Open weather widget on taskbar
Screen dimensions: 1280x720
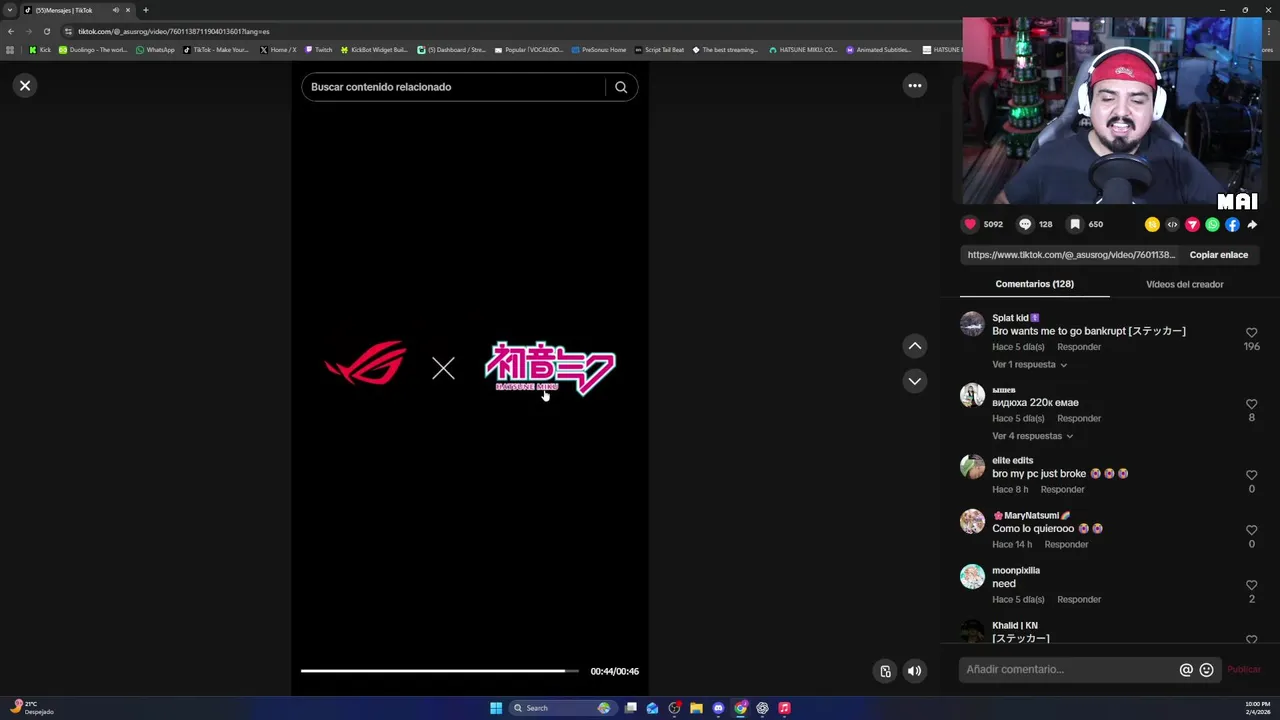(x=30, y=708)
